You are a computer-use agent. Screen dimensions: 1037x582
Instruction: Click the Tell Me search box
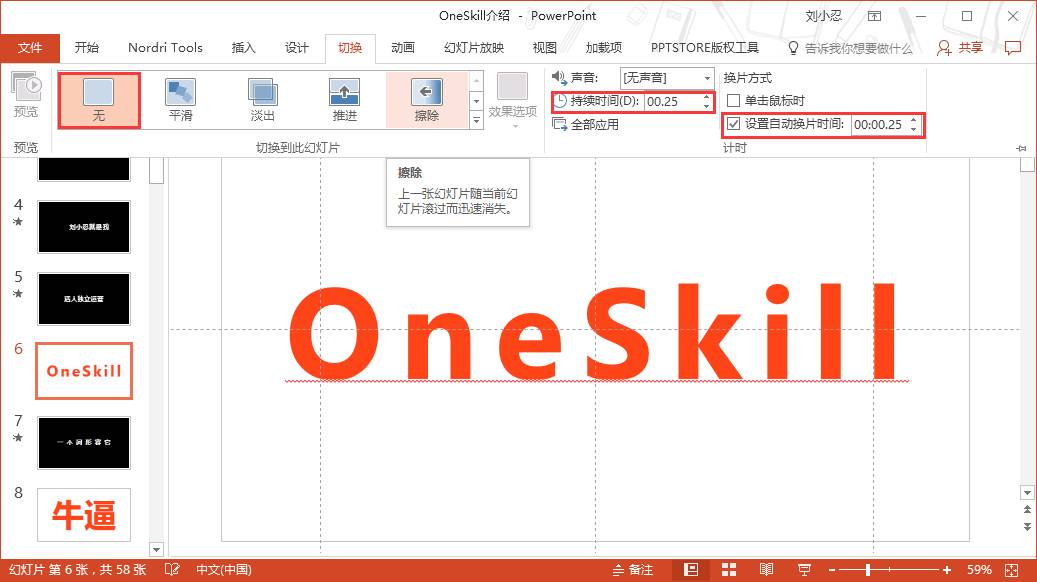[x=858, y=48]
